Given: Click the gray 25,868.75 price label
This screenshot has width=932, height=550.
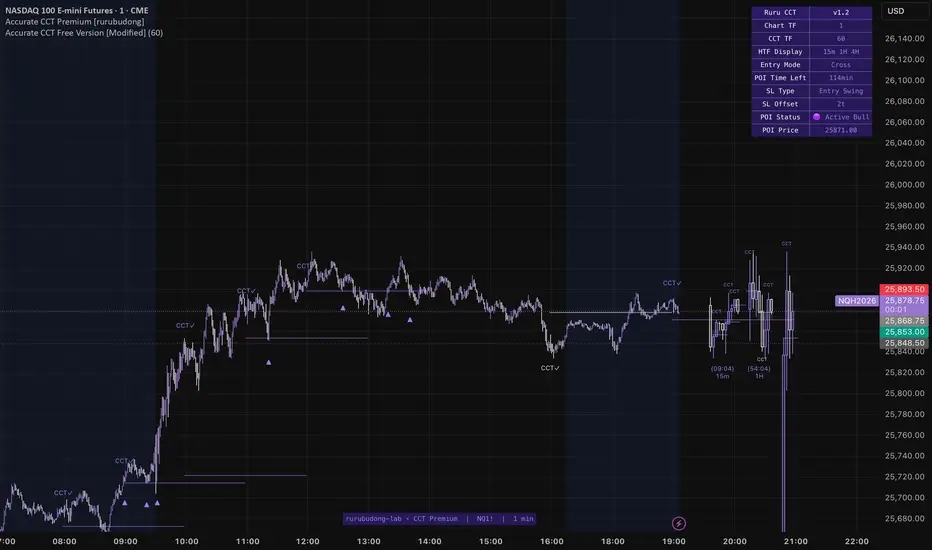Looking at the screenshot, I should pyautogui.click(x=904, y=320).
